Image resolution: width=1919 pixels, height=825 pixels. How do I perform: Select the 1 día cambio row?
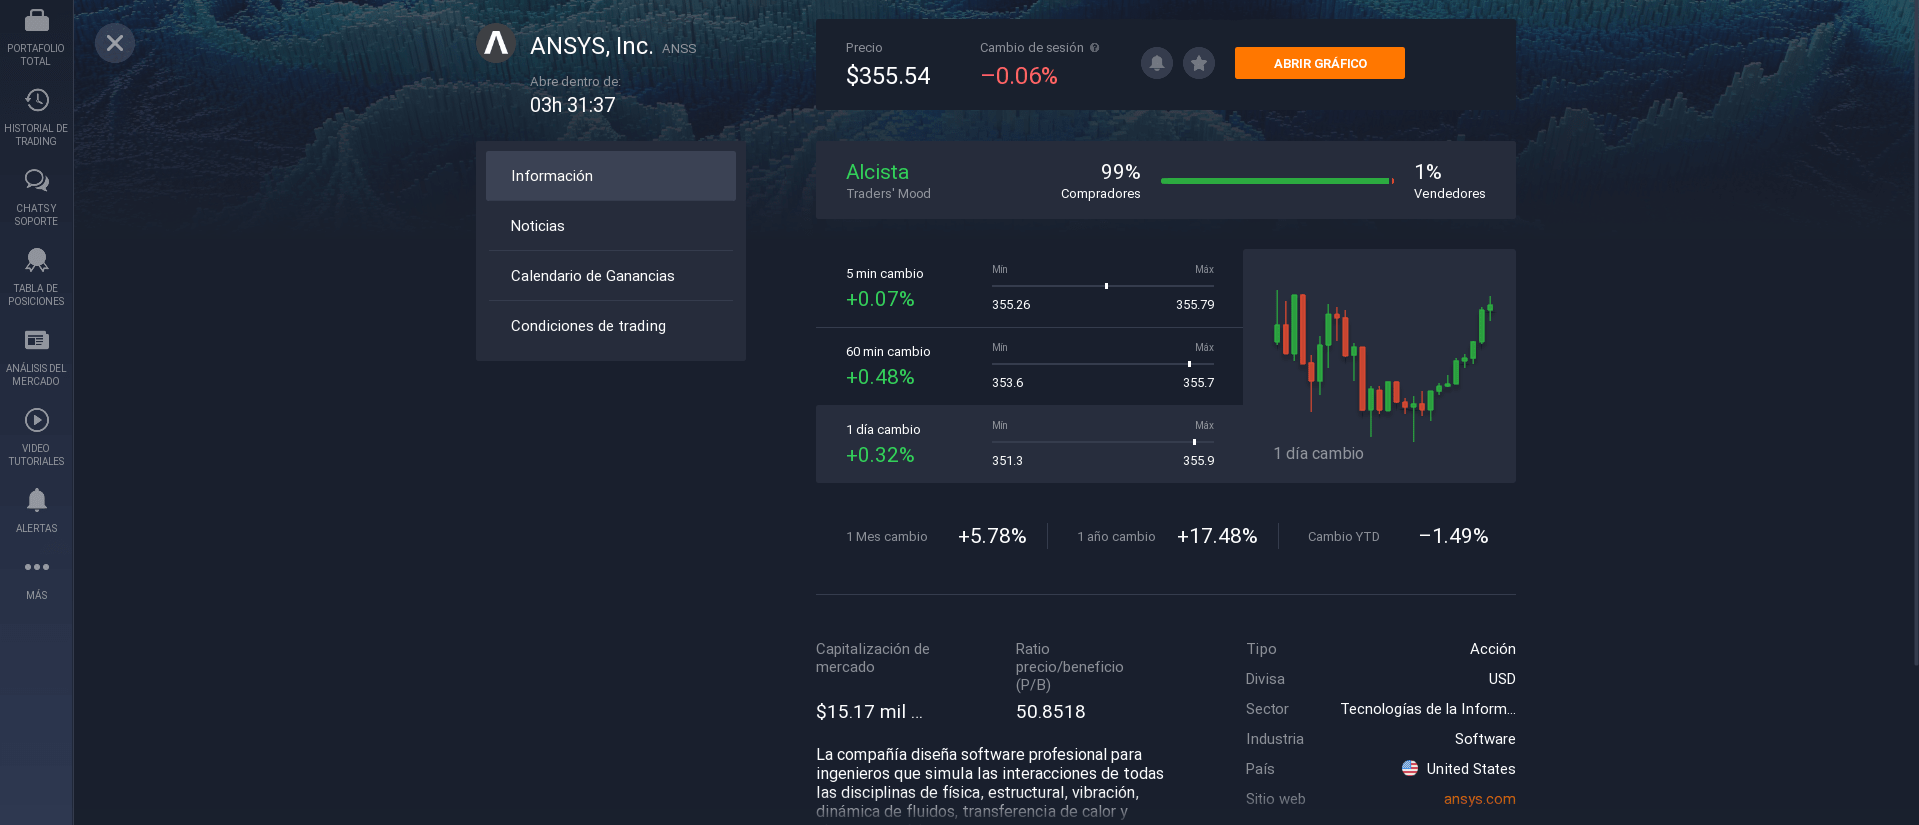pos(1029,444)
